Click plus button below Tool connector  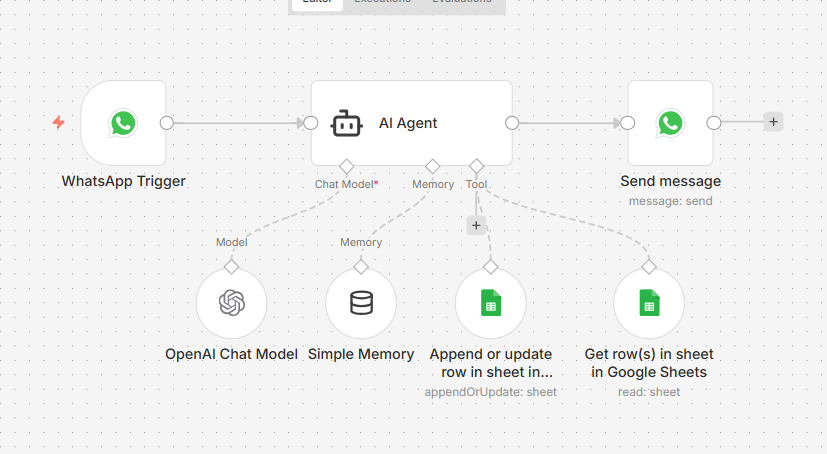476,225
